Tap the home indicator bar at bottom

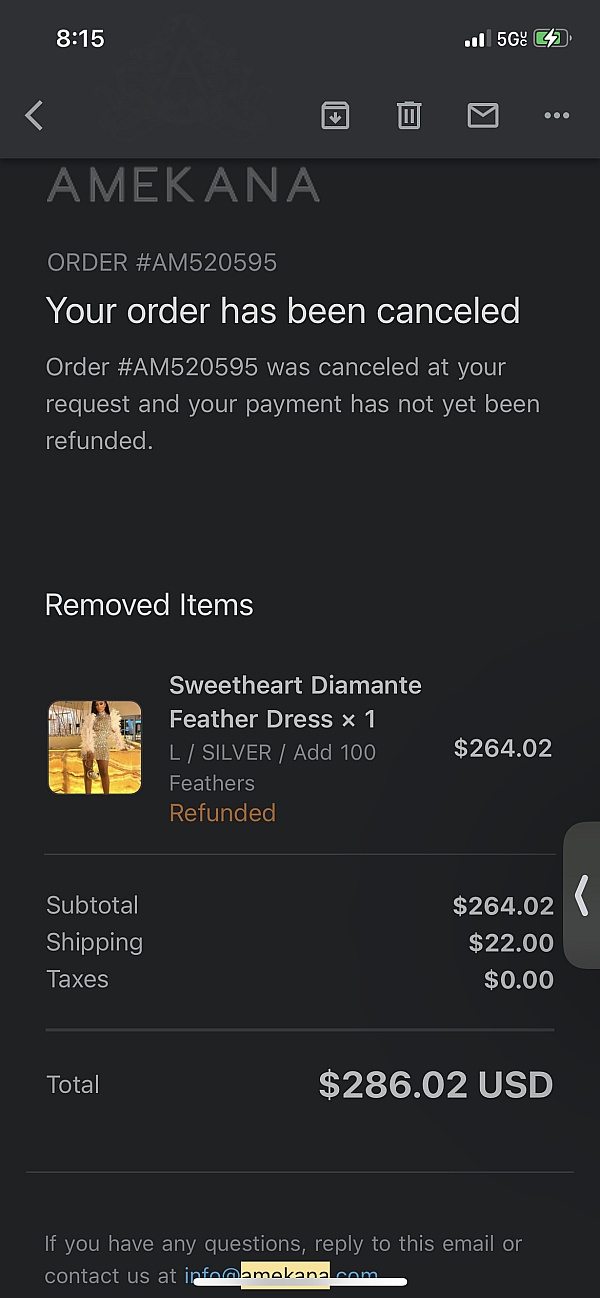tap(300, 1281)
